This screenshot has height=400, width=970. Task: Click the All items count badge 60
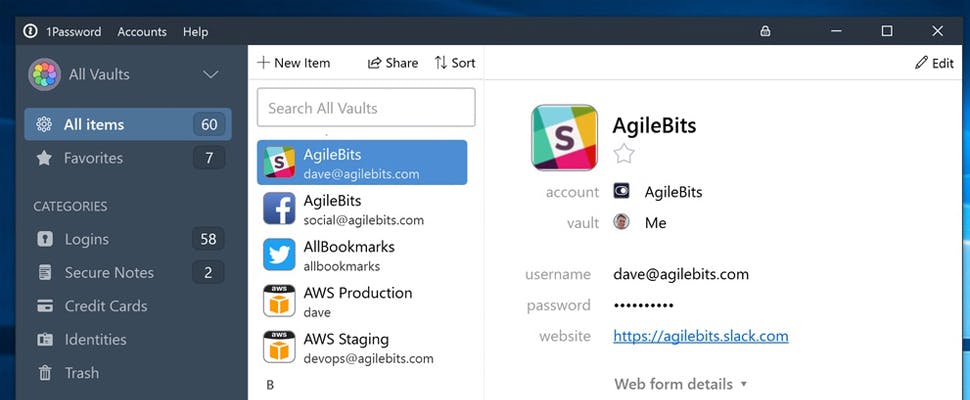click(x=209, y=124)
